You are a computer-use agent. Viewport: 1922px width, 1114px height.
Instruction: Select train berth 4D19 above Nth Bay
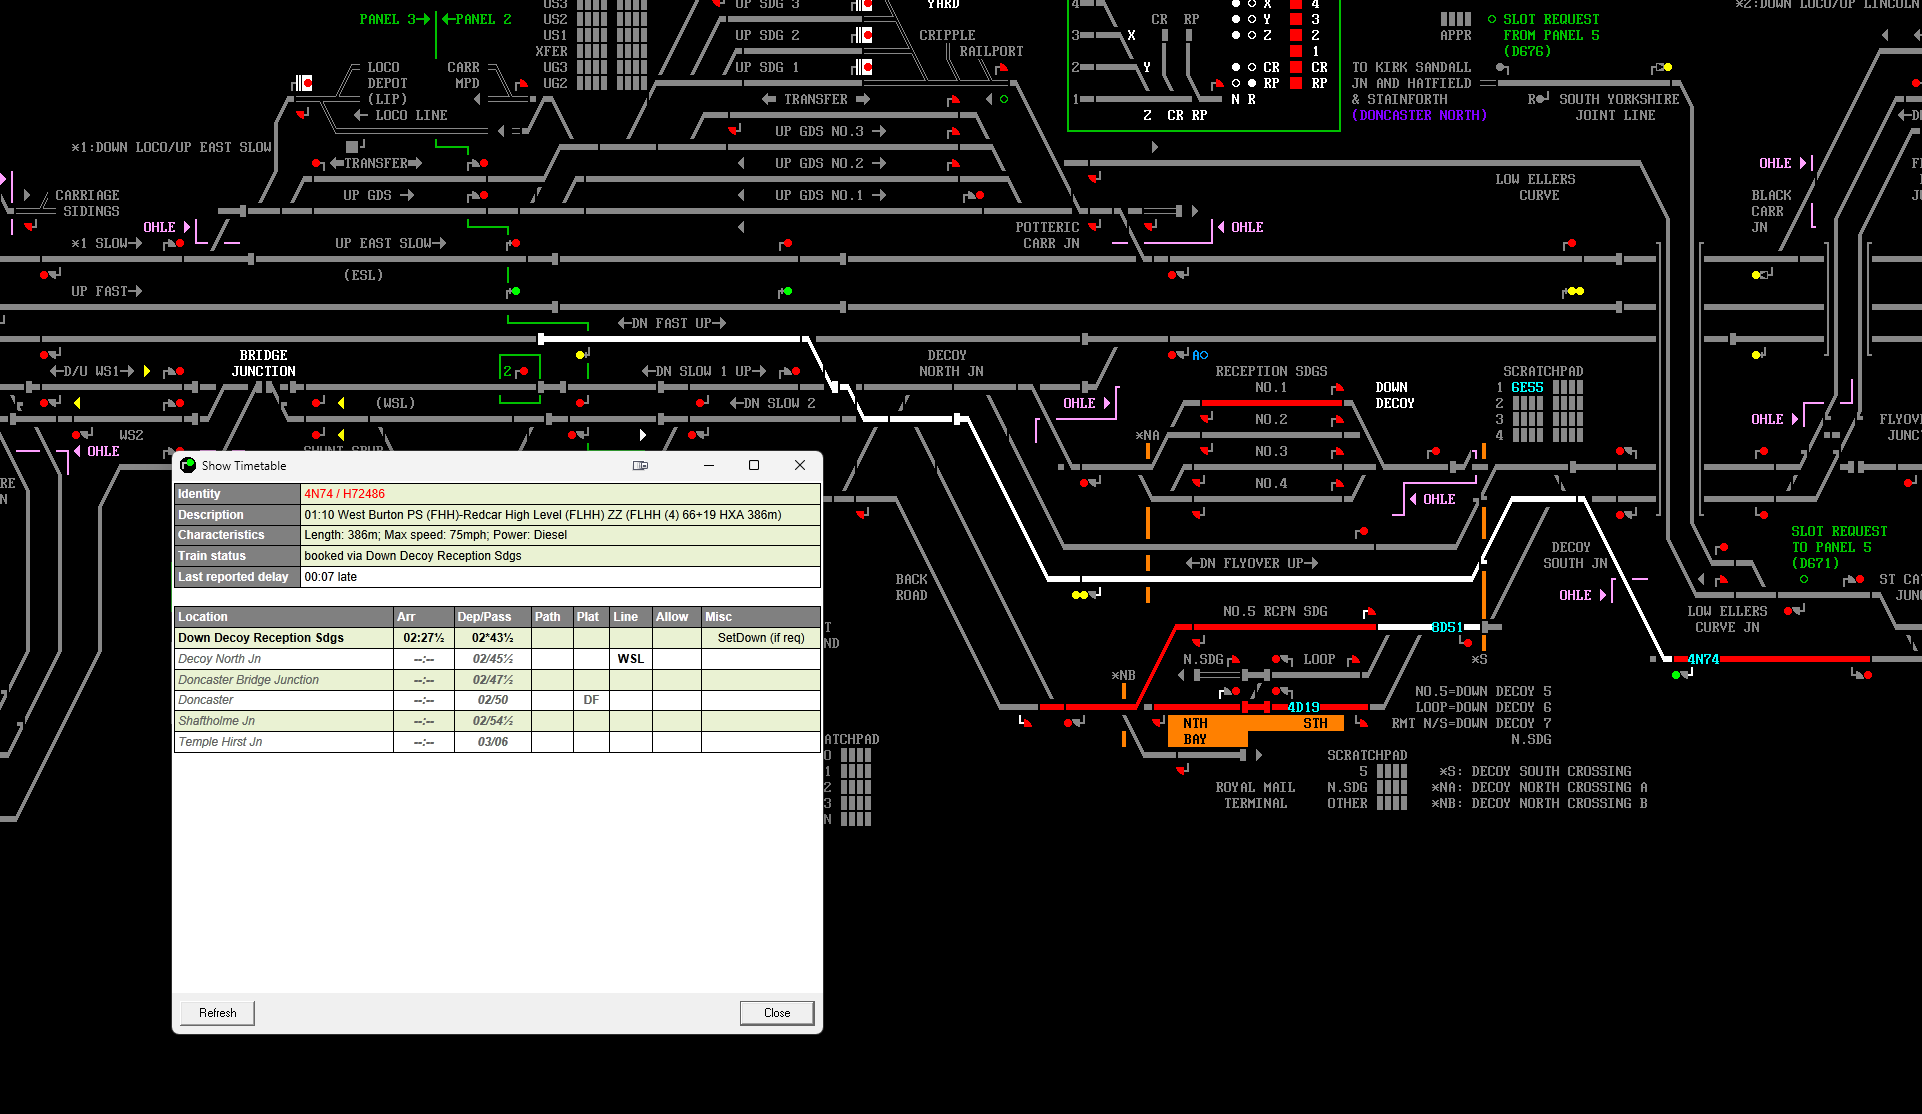[1303, 707]
